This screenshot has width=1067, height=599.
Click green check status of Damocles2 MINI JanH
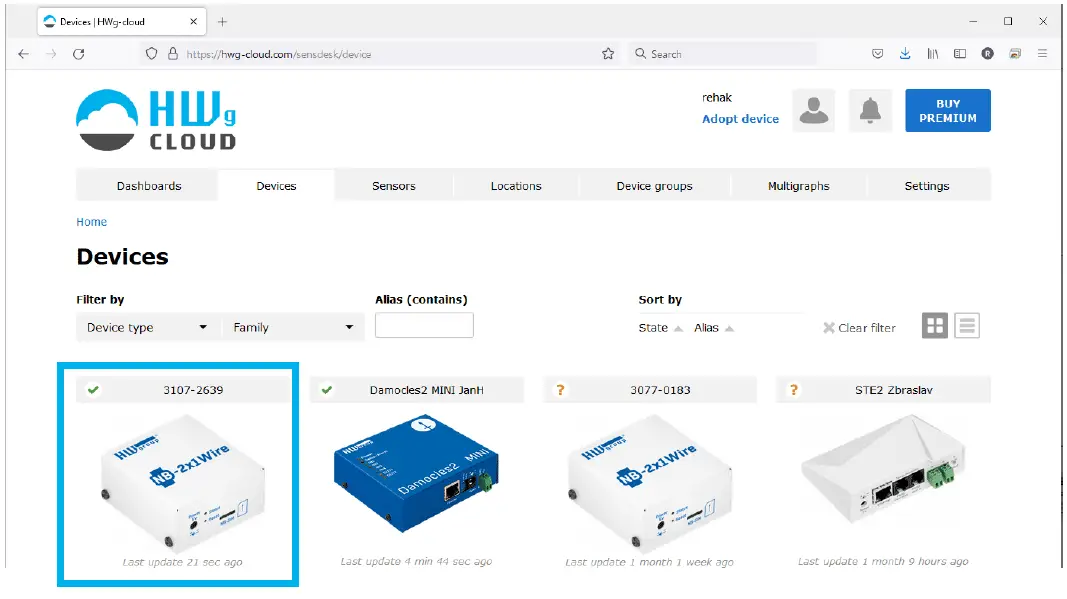coord(327,390)
